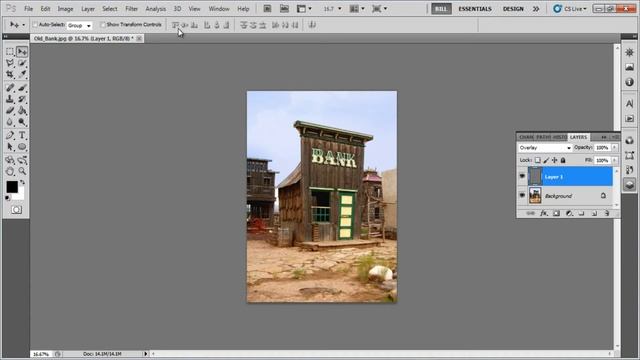Image resolution: width=640 pixels, height=360 pixels.
Task: Select the Eraser tool
Action: point(10,111)
